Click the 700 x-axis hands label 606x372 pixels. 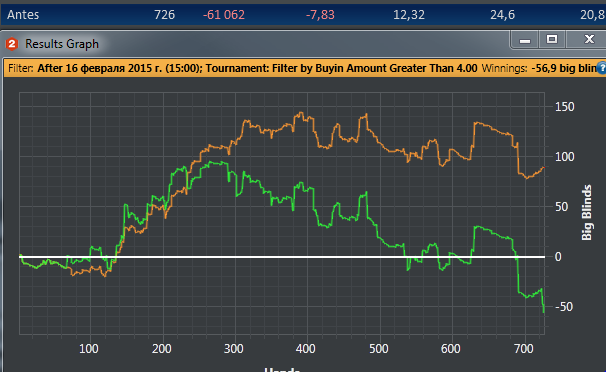pos(524,349)
